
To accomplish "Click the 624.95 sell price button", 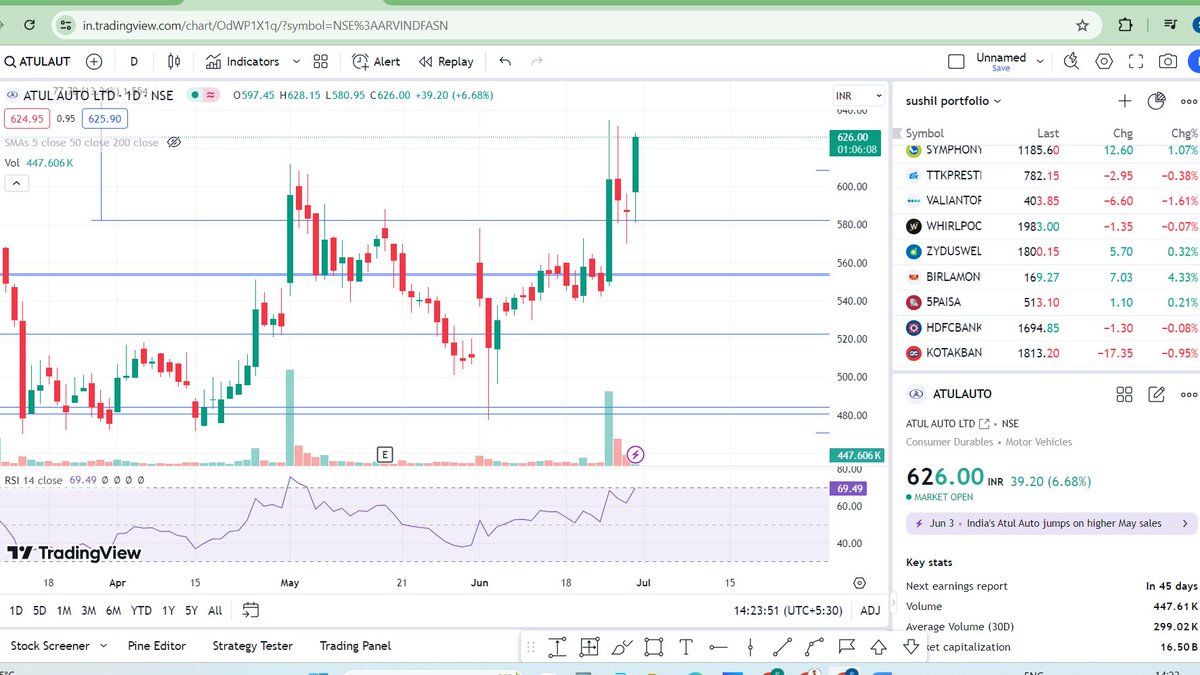I will tap(26, 119).
